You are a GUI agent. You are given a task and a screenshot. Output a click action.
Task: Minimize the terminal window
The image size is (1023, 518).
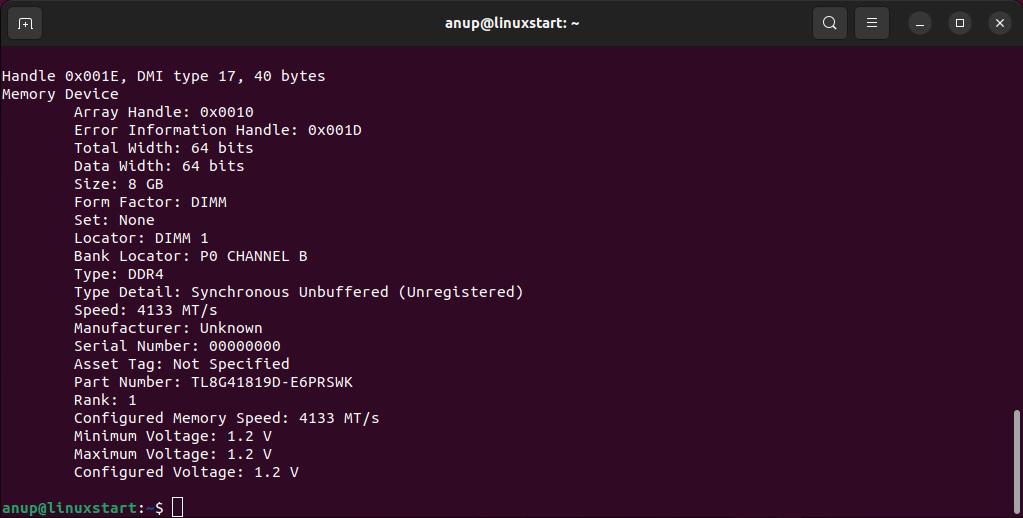(x=920, y=23)
